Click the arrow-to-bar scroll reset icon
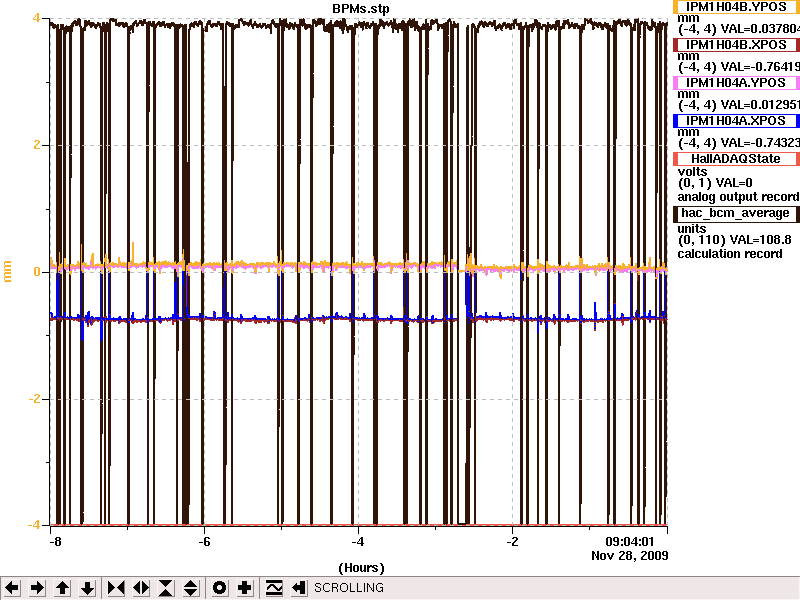Image resolution: width=800 pixels, height=600 pixels. point(299,588)
